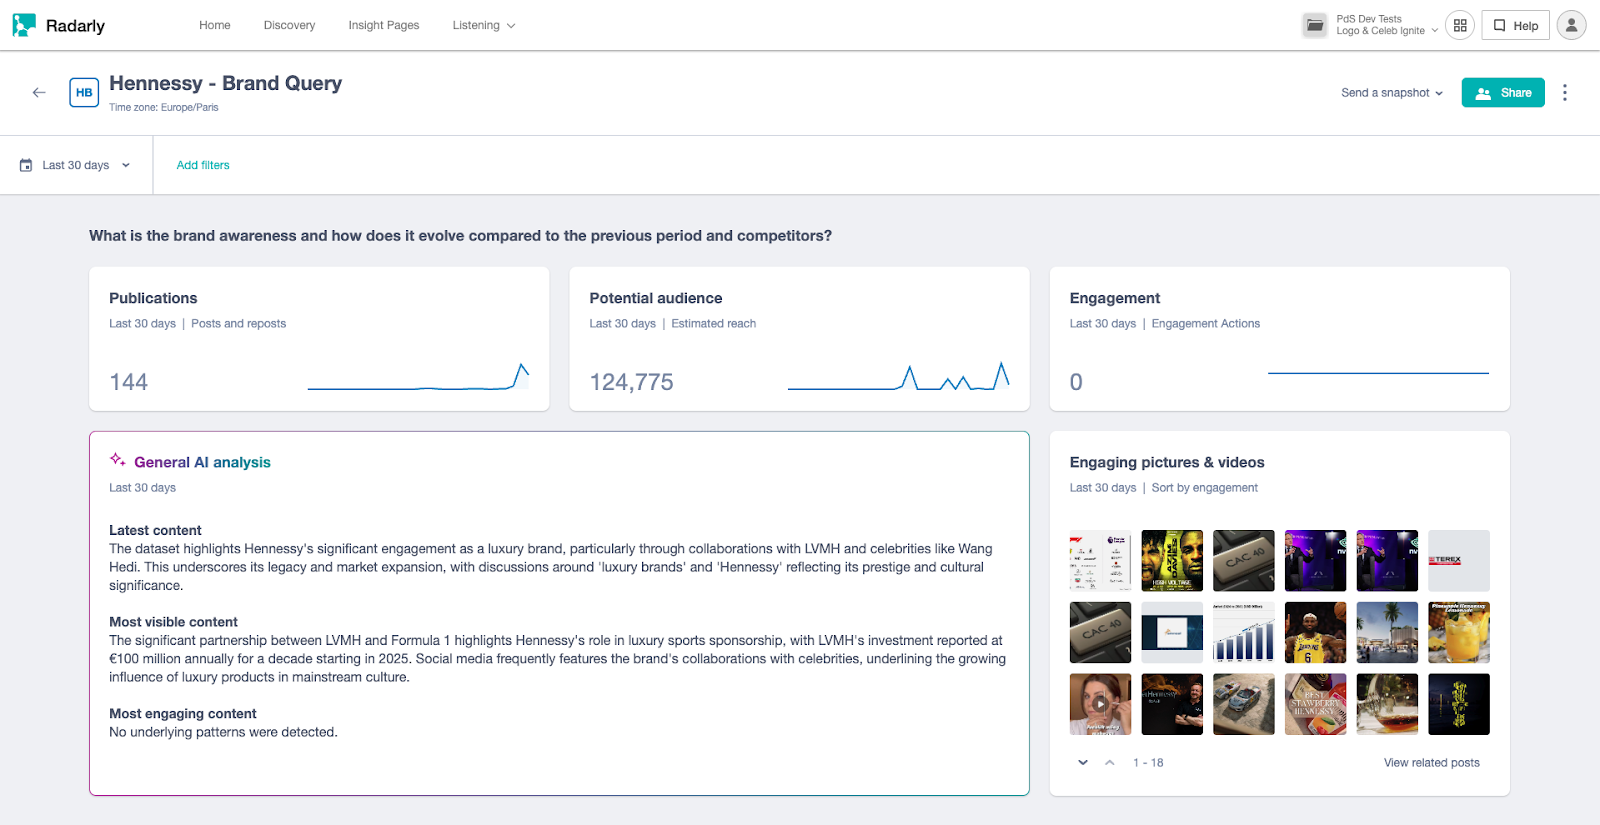Click the Latest content heading
This screenshot has height=825, width=1600.
point(155,530)
